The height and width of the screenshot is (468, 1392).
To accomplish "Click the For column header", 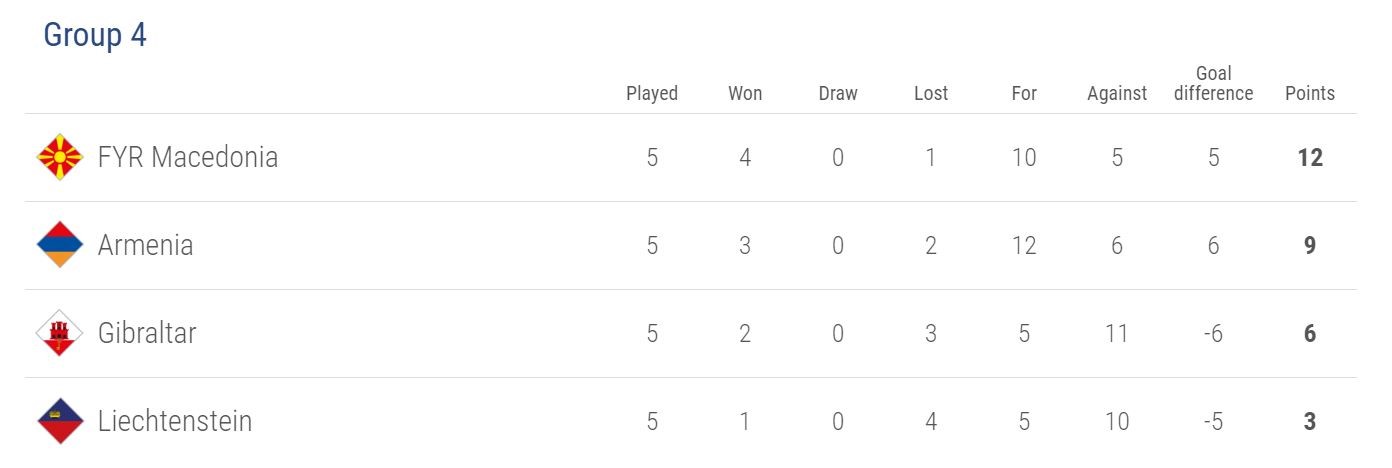I will (x=1024, y=93).
